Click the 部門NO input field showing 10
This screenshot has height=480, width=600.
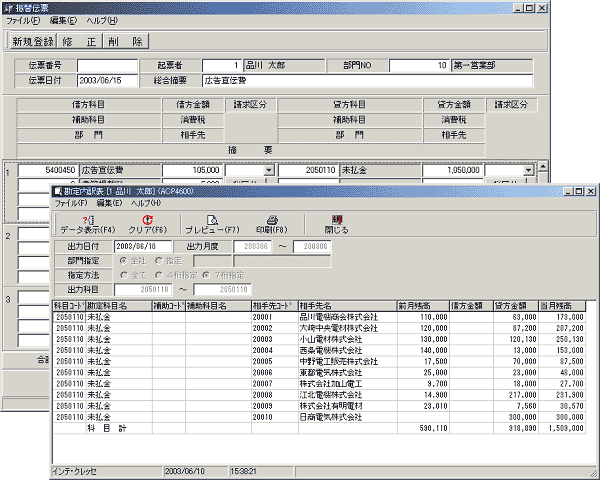click(x=419, y=65)
